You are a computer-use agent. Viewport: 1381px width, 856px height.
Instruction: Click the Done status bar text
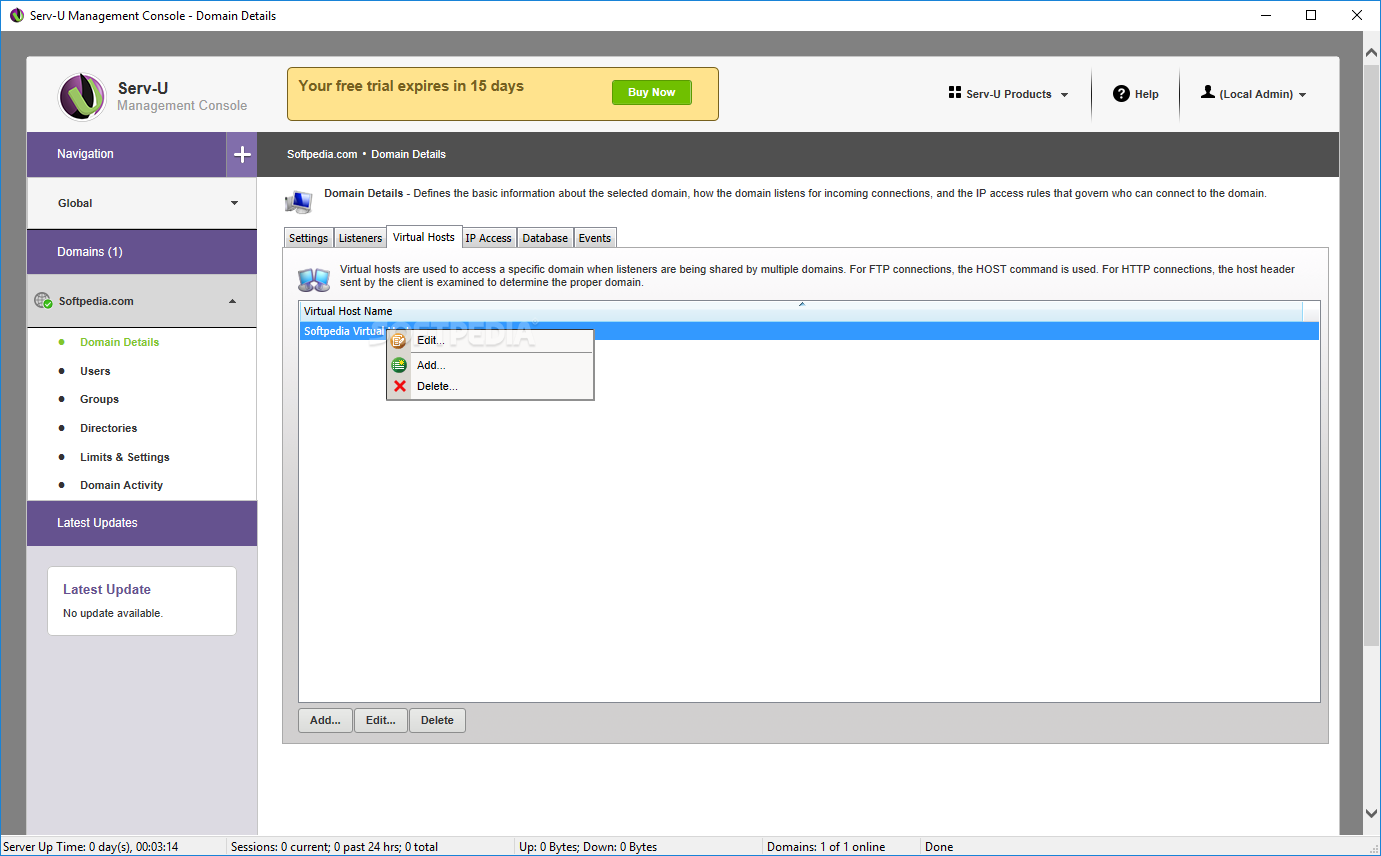[939, 847]
